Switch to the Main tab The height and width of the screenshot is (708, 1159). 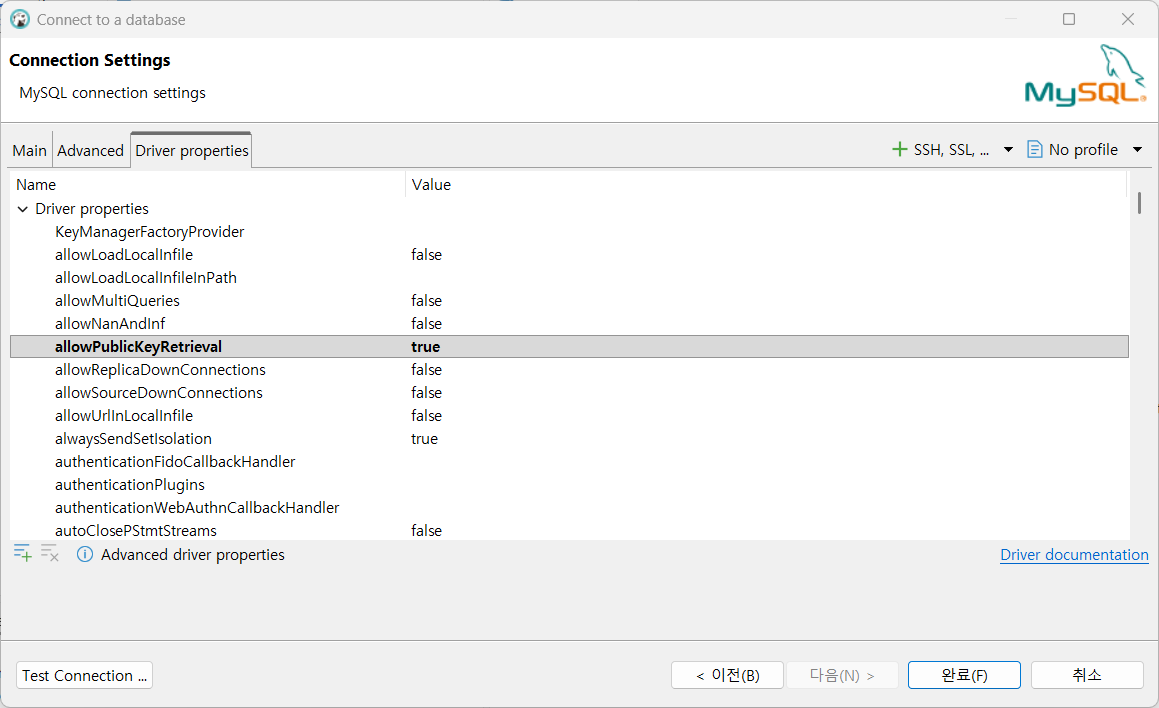tap(29, 150)
